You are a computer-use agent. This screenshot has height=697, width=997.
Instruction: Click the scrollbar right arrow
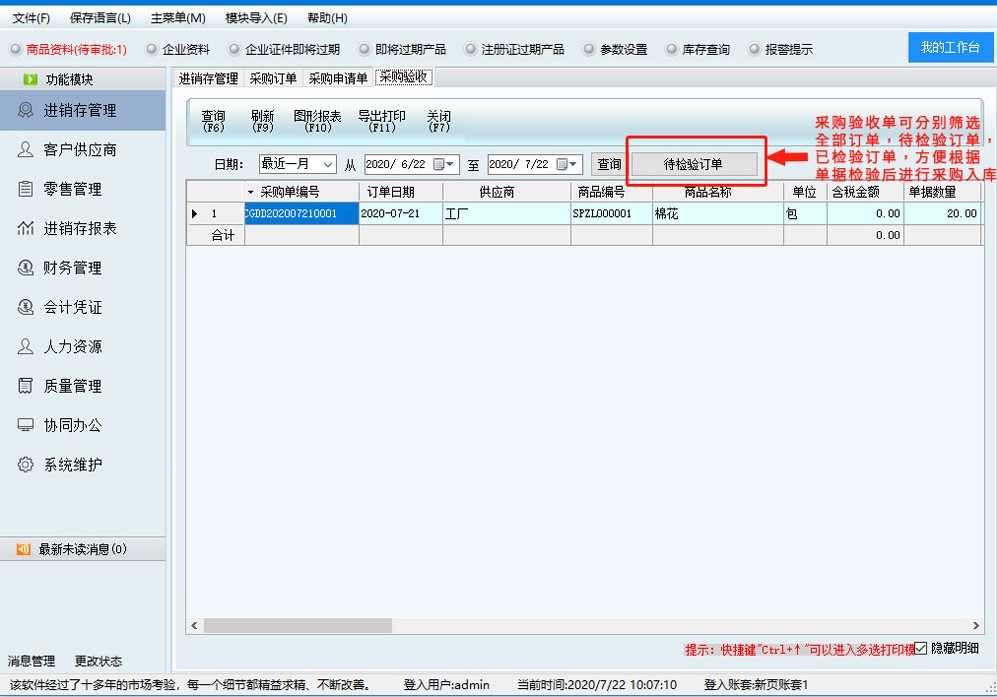(x=975, y=626)
